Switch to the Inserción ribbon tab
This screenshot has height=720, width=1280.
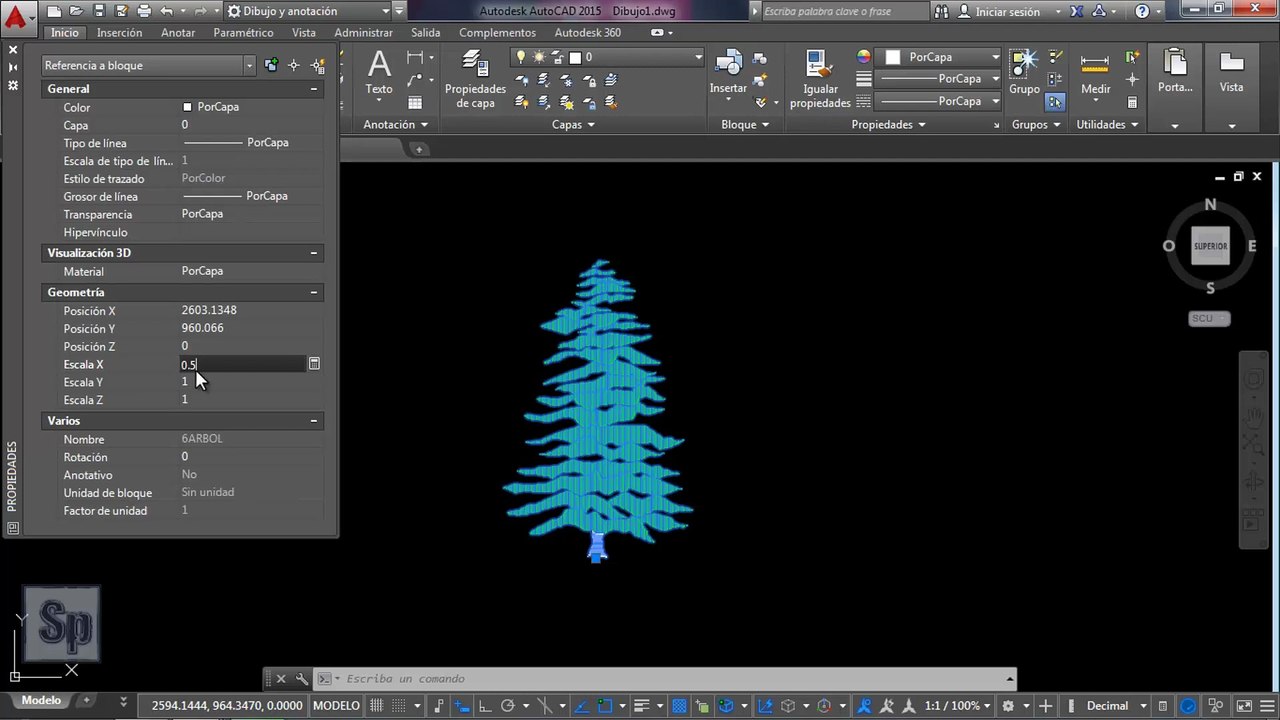pos(119,32)
